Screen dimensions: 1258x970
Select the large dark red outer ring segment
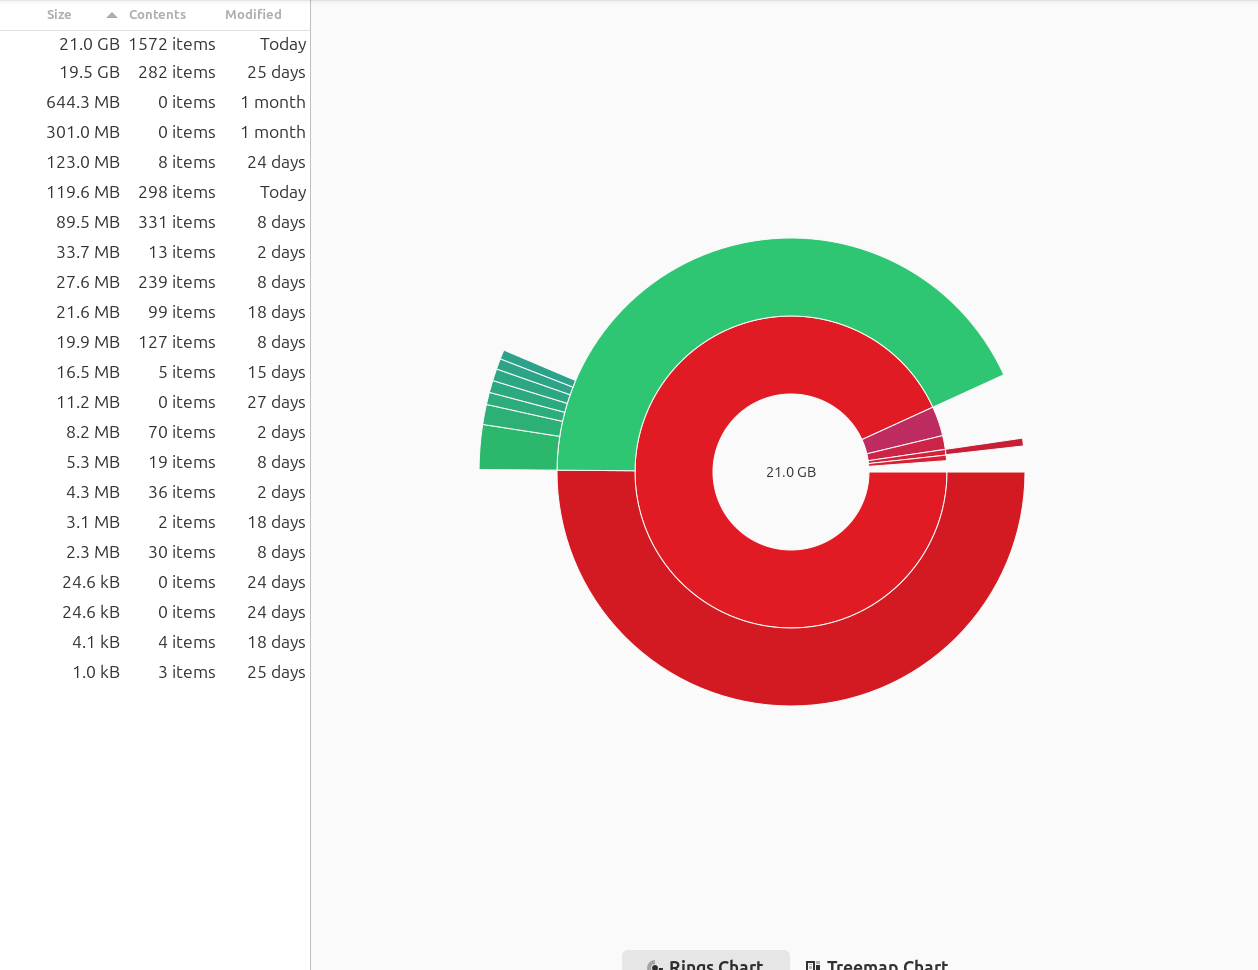tap(791, 666)
